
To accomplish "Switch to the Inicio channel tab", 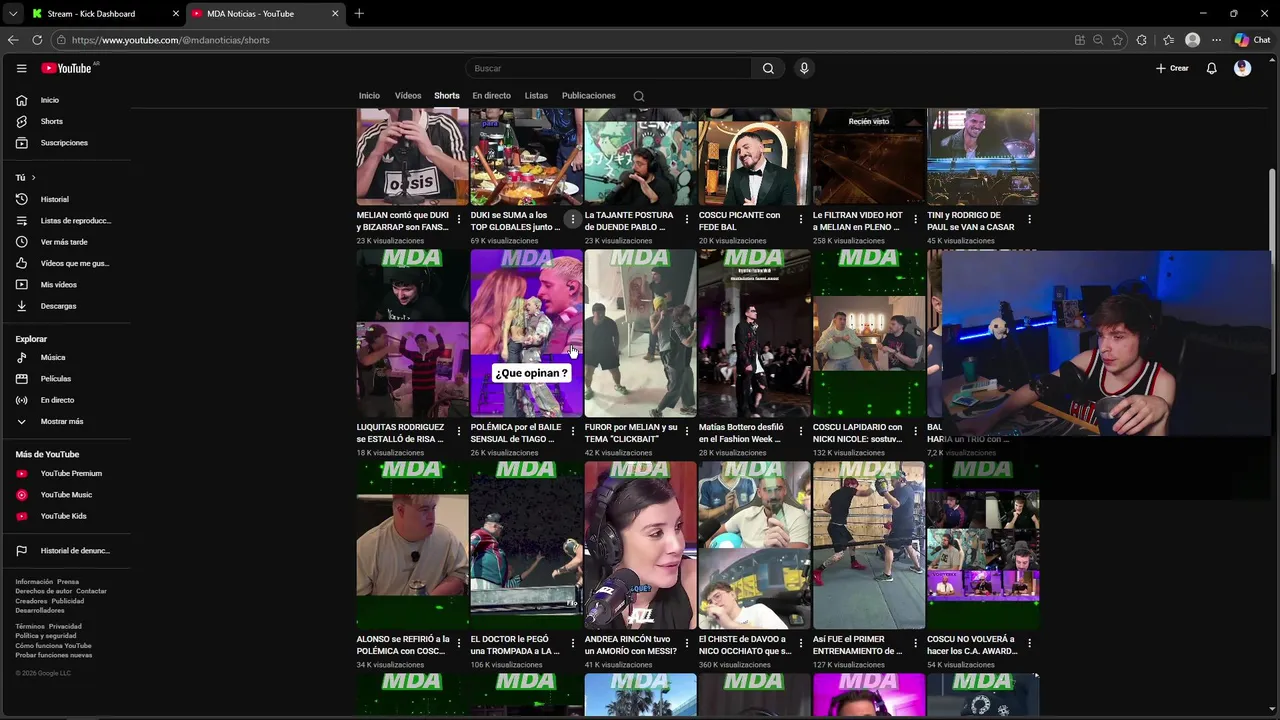I will pyautogui.click(x=369, y=96).
